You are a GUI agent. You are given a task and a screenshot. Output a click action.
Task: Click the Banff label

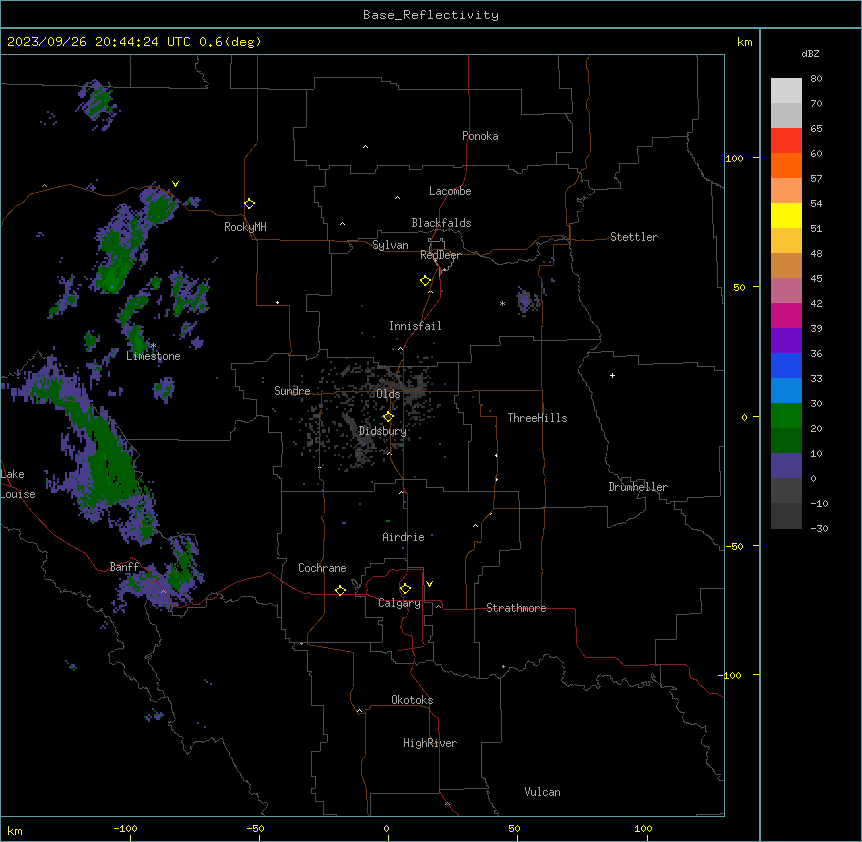pos(124,567)
